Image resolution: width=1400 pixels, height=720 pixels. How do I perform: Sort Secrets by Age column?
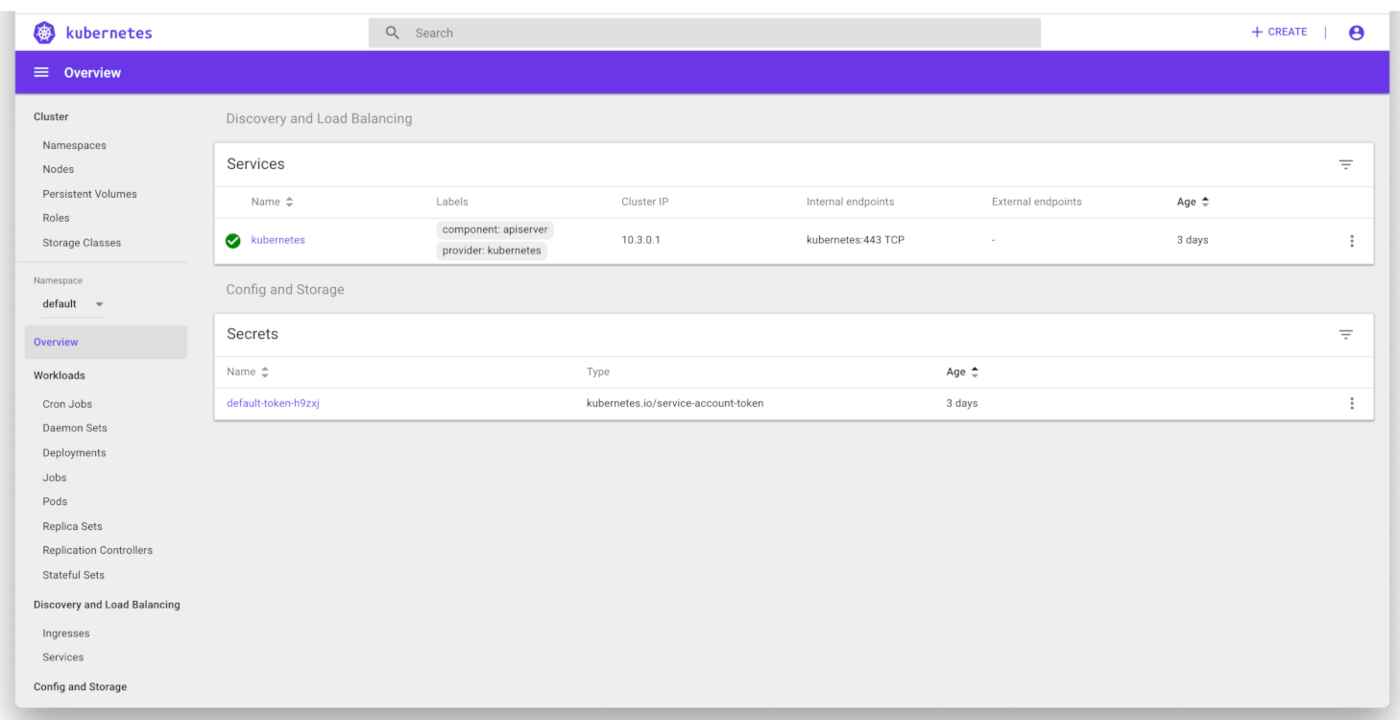tap(962, 370)
